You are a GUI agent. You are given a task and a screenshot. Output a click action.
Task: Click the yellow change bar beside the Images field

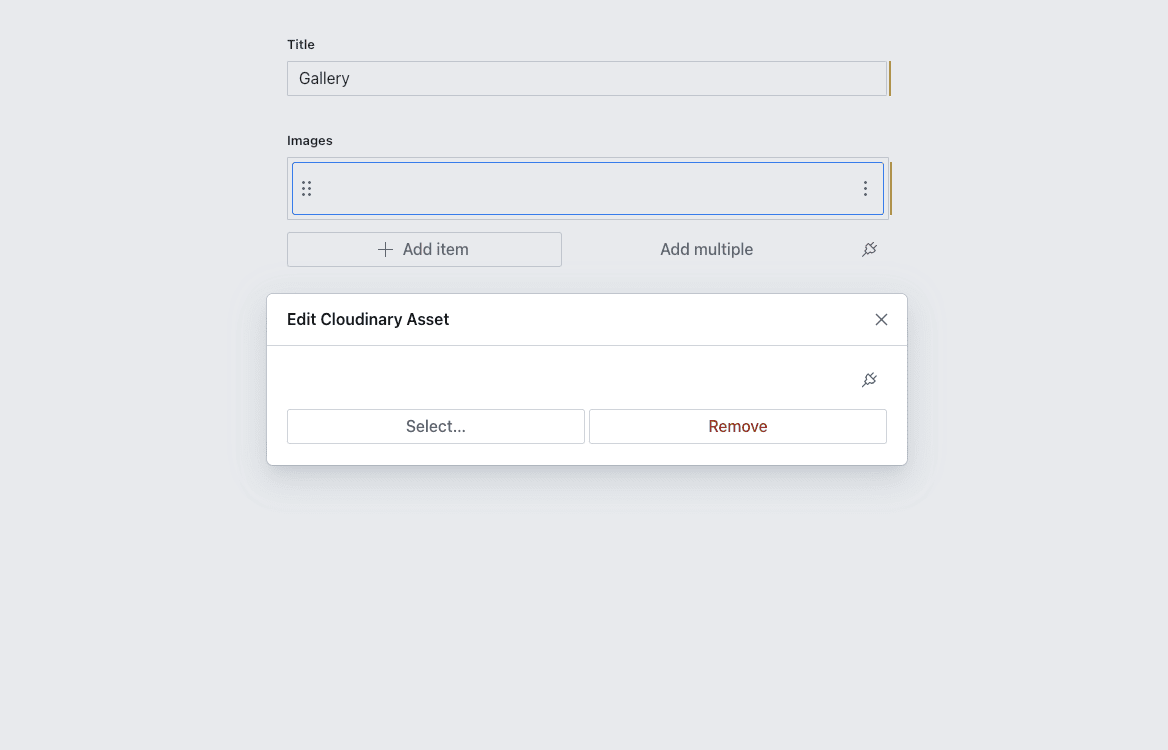click(x=890, y=187)
